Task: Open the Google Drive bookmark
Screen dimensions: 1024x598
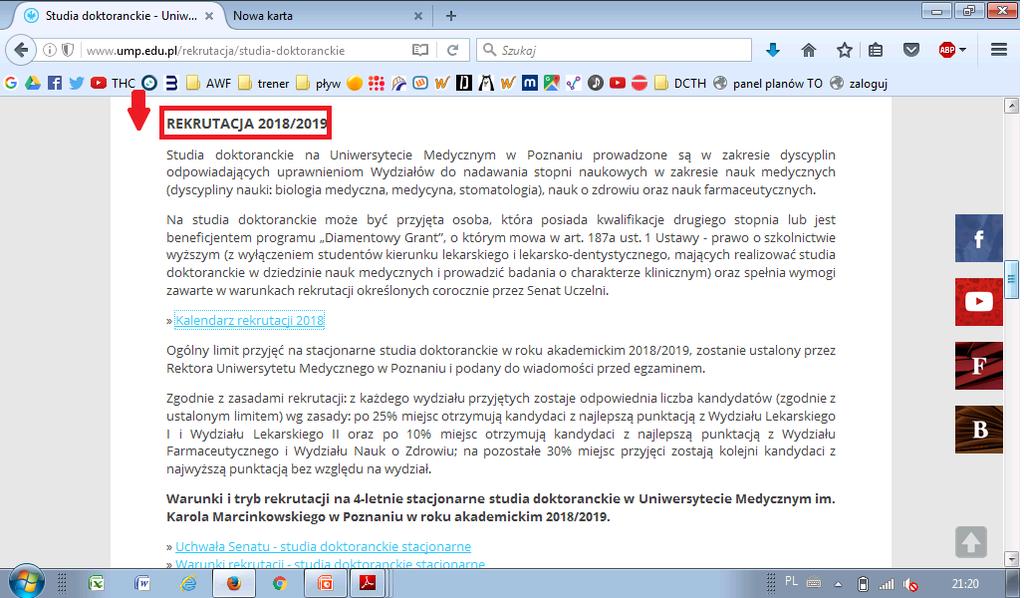Action: 33,83
